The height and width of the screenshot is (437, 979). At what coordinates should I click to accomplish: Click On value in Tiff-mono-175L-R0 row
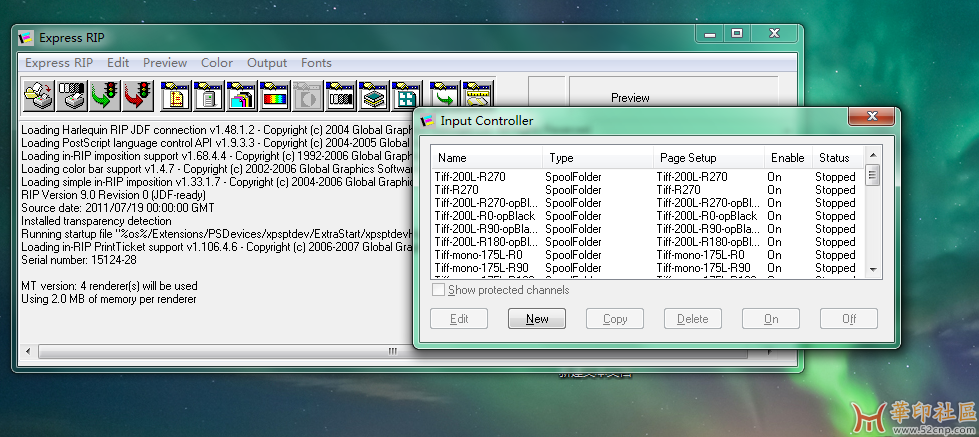pos(774,255)
